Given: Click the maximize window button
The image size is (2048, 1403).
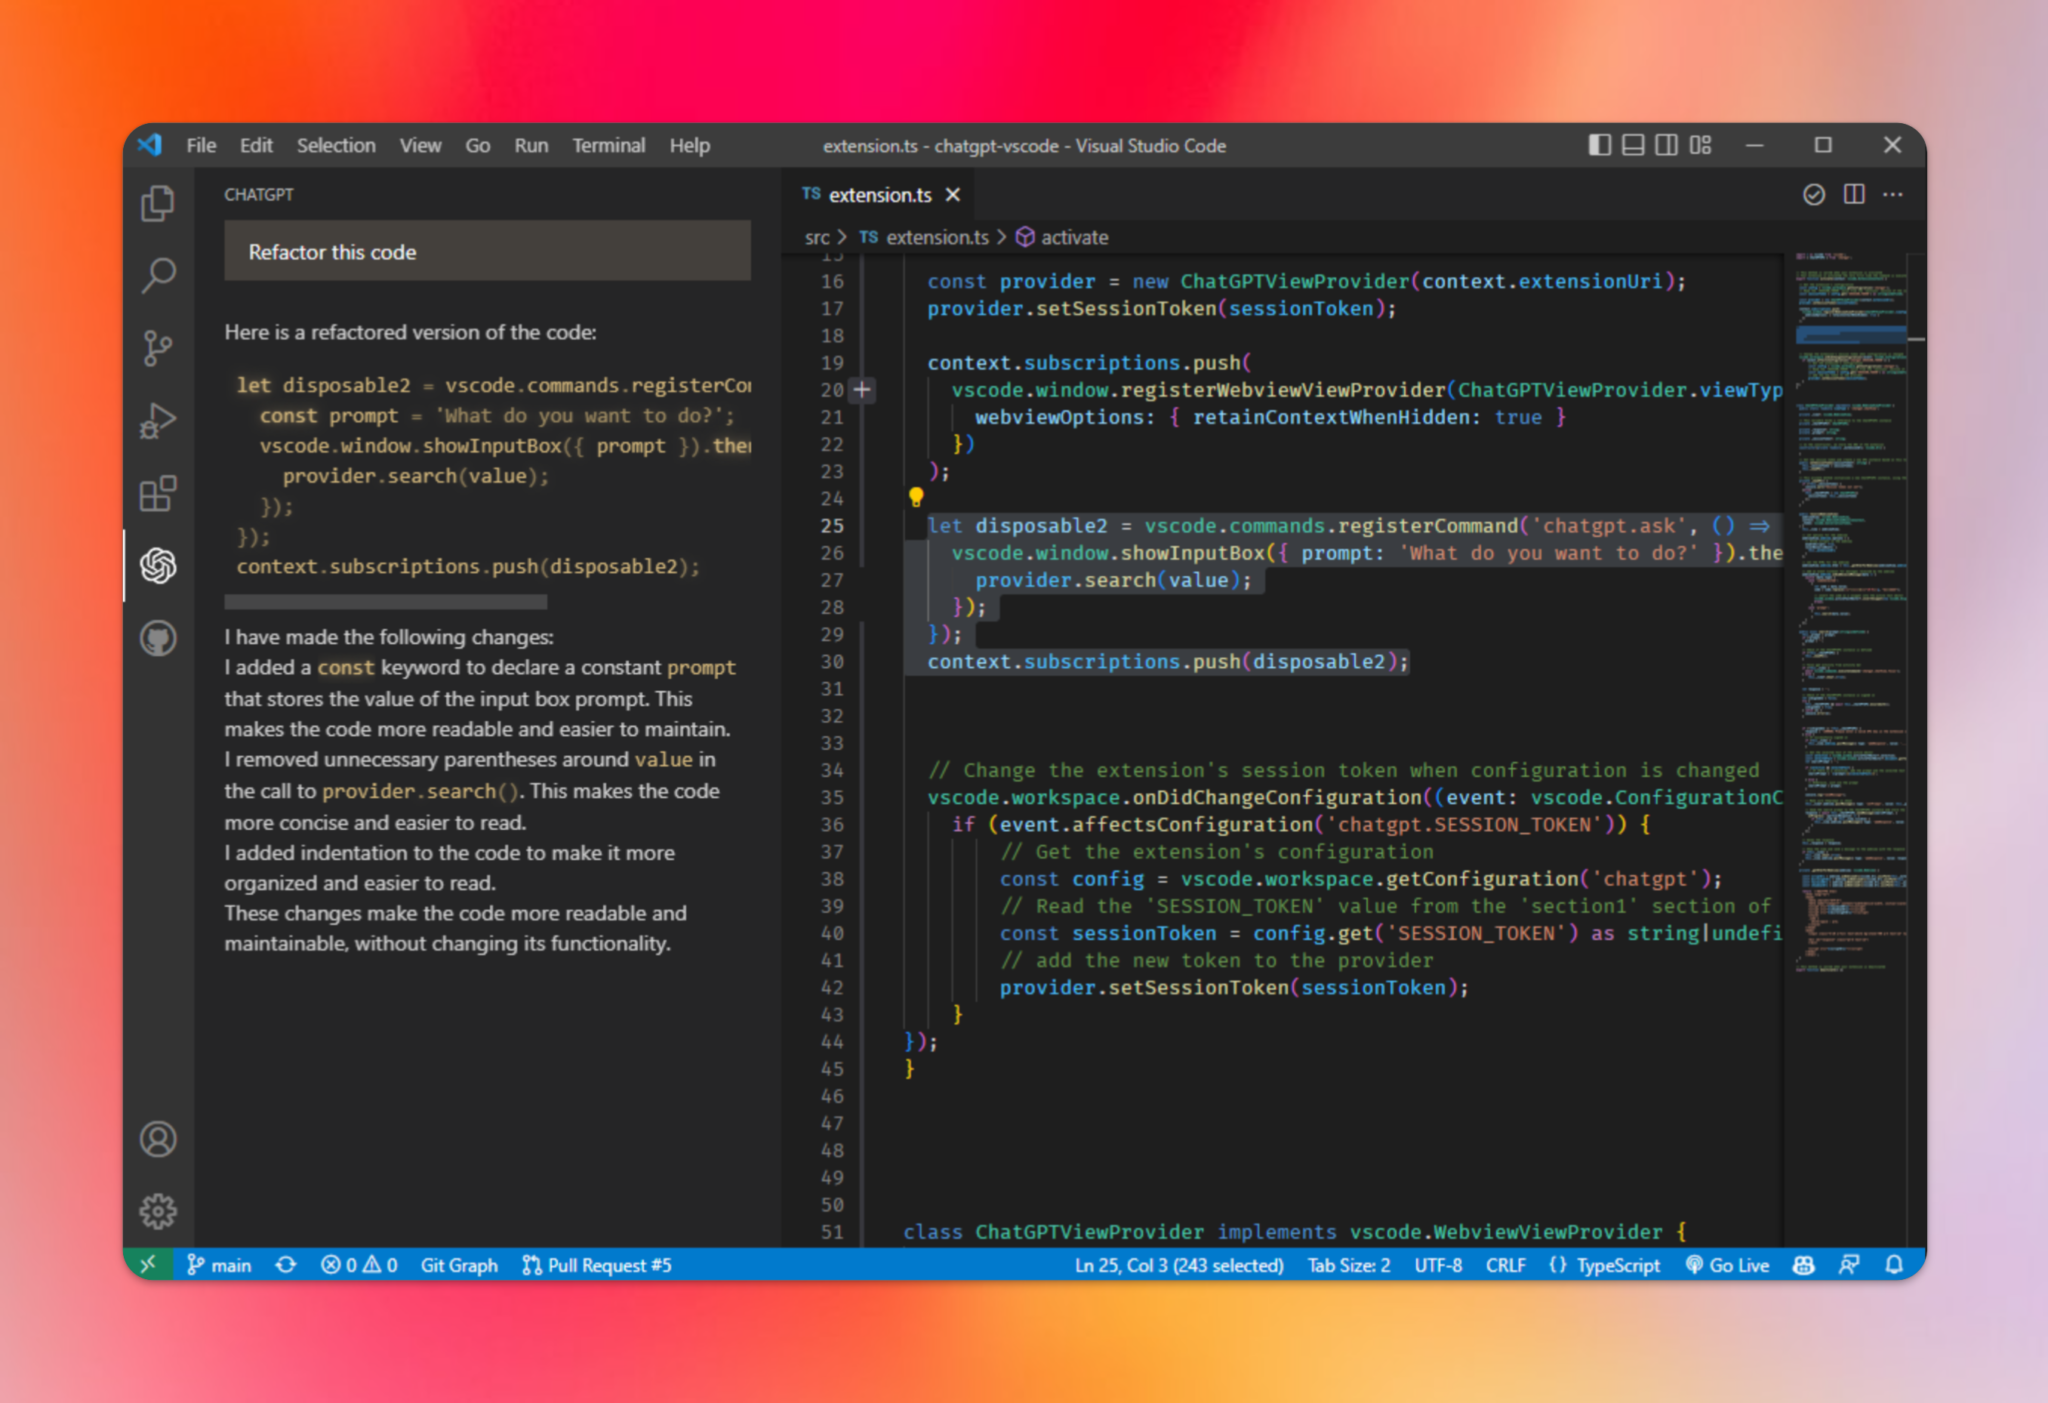Looking at the screenshot, I should click(x=1823, y=145).
